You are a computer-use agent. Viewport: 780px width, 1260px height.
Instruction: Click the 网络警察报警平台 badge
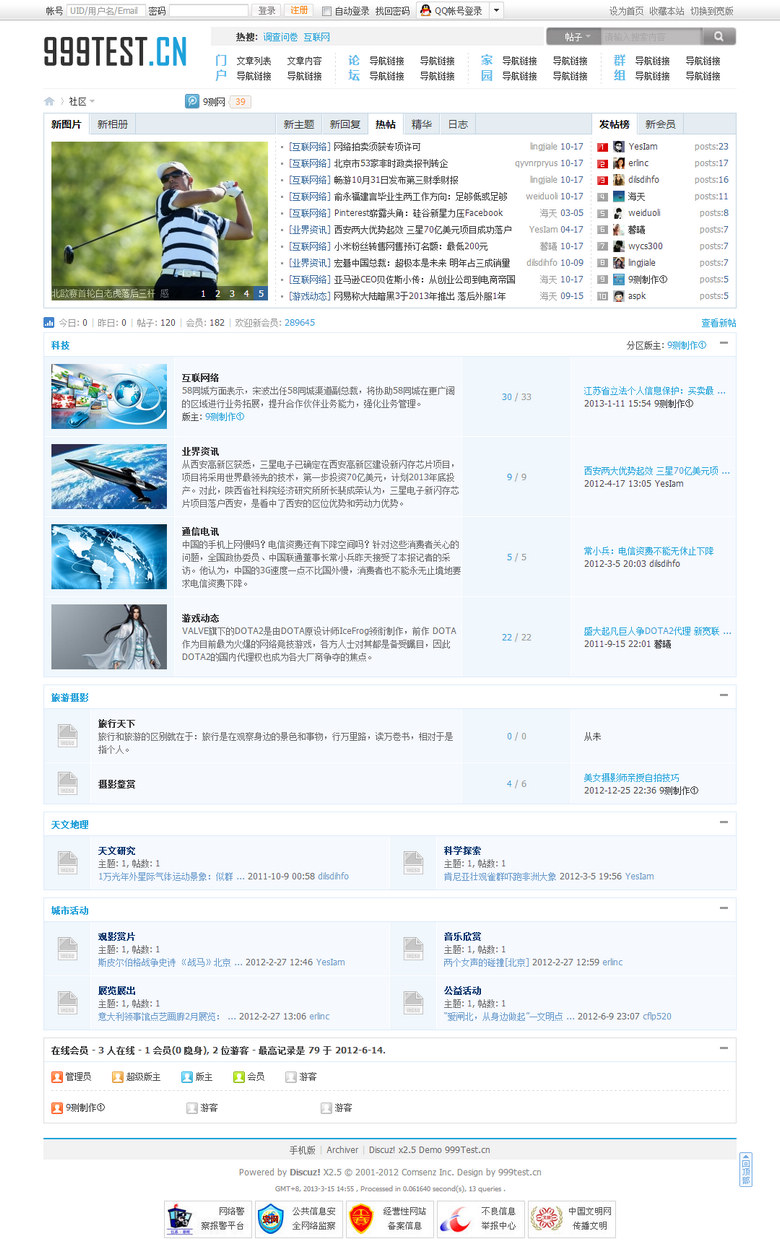pyautogui.click(x=207, y=1218)
